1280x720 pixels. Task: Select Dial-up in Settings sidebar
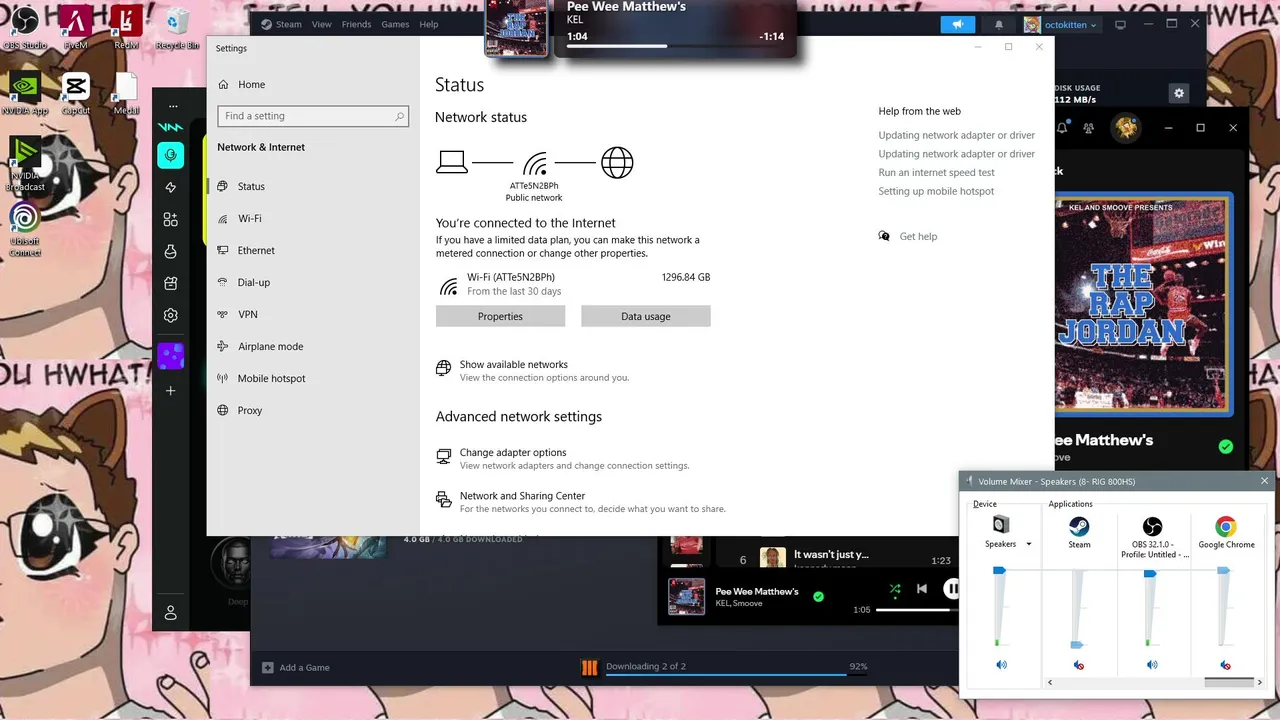[313, 282]
